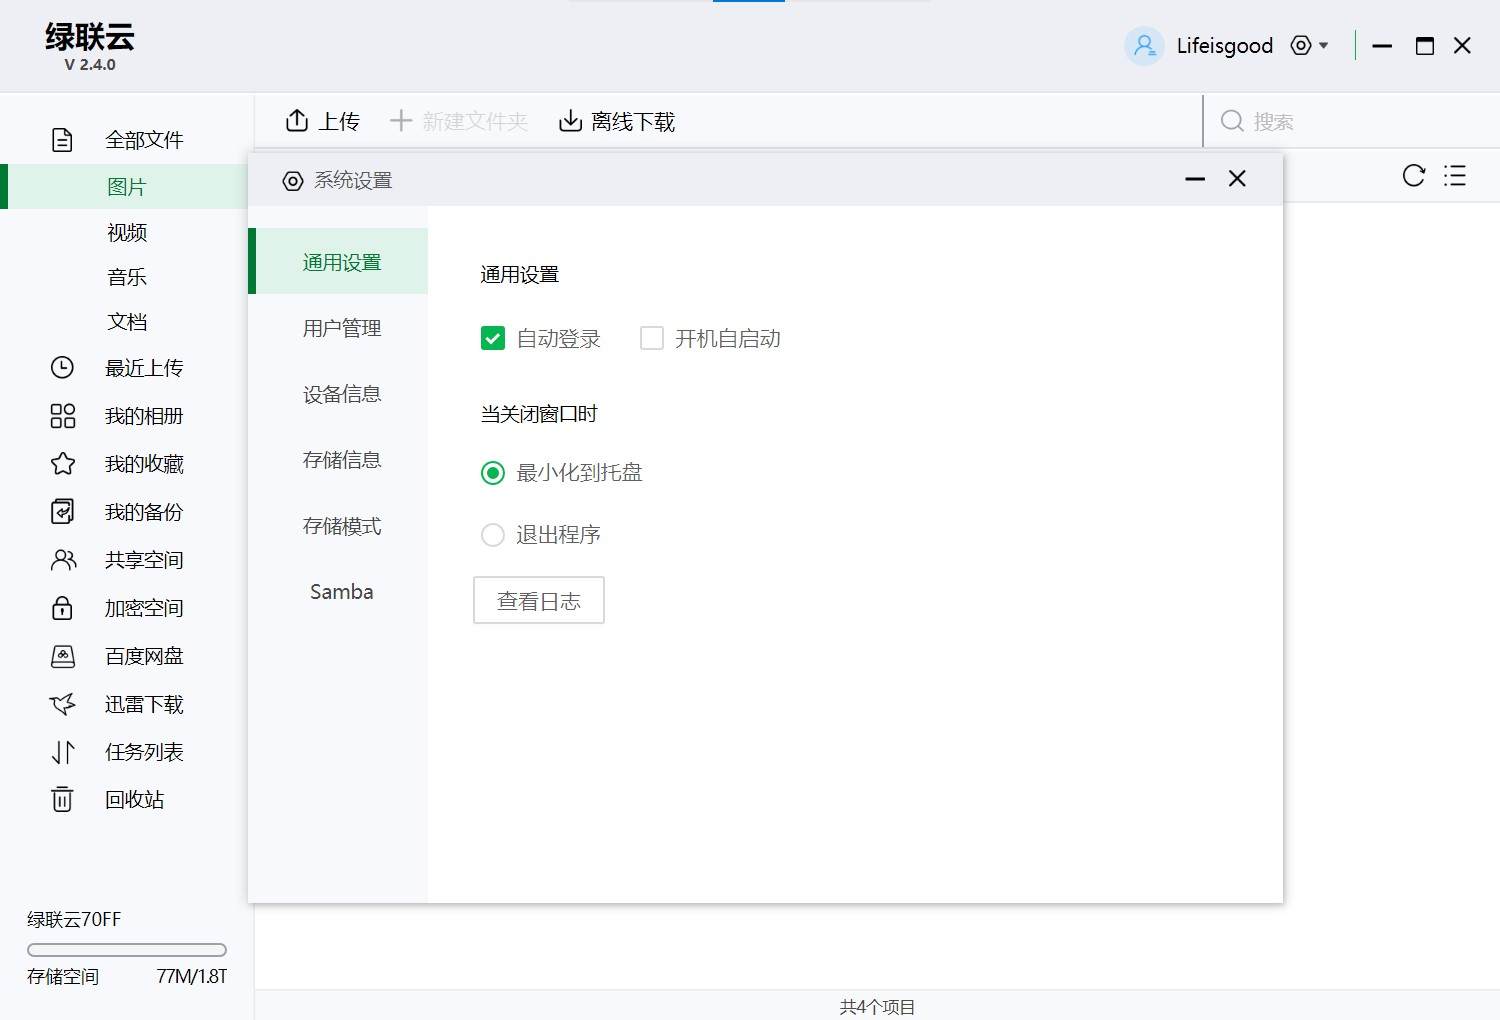
Task: Click Encrypted Space lock icon
Action: click(62, 608)
